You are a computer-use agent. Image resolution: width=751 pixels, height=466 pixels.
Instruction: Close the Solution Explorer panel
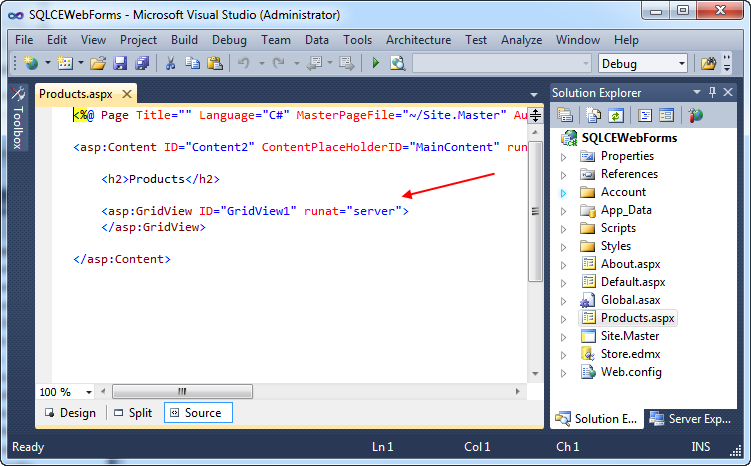pyautogui.click(x=728, y=92)
